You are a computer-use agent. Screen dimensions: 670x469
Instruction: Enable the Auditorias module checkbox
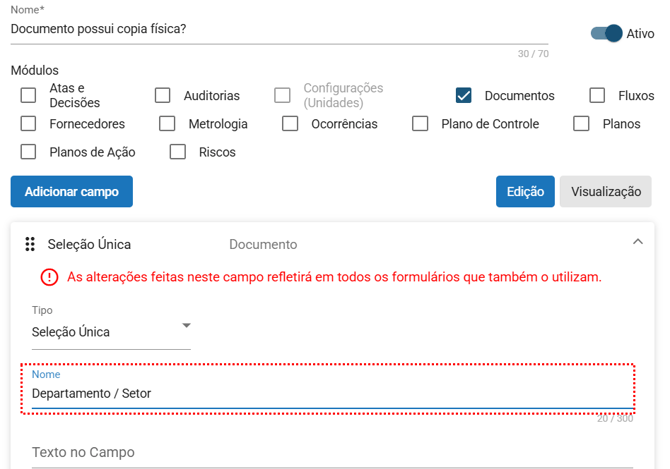click(x=162, y=96)
